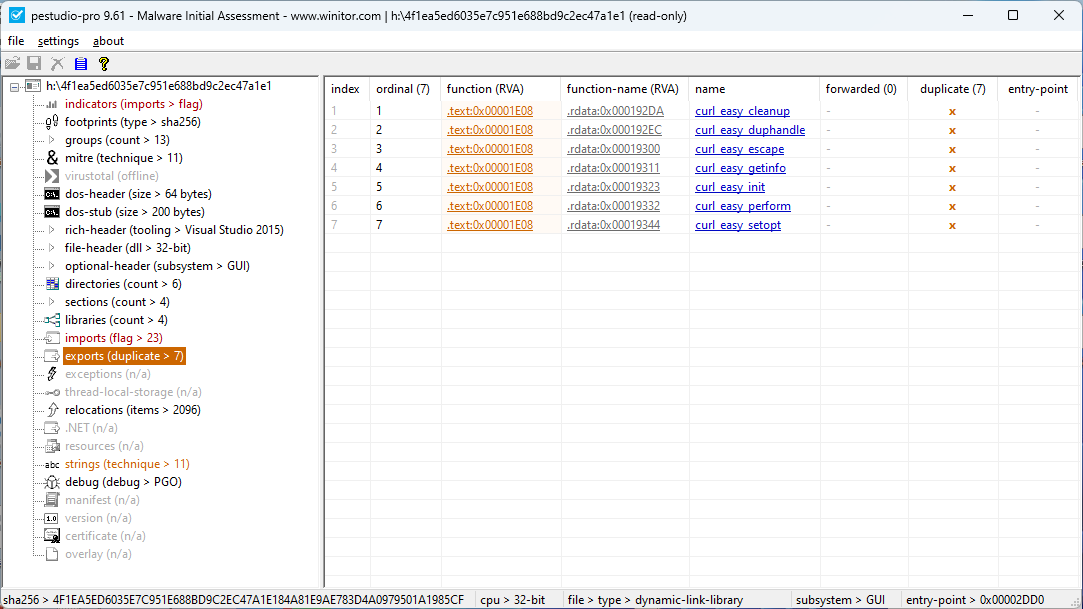
Task: Select the mitre ampersand icon
Action: coord(52,157)
